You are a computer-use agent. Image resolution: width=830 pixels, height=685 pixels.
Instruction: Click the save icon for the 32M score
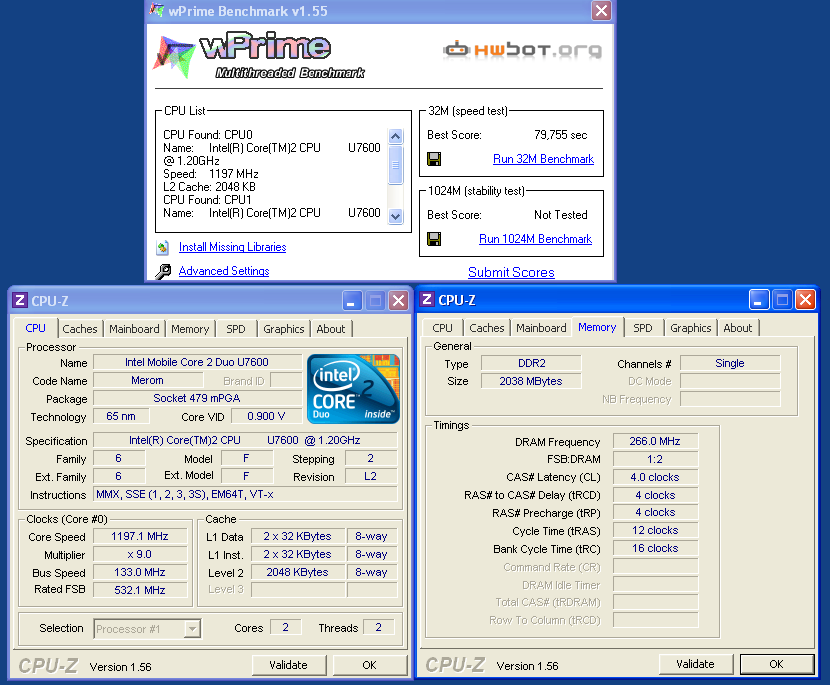434,159
